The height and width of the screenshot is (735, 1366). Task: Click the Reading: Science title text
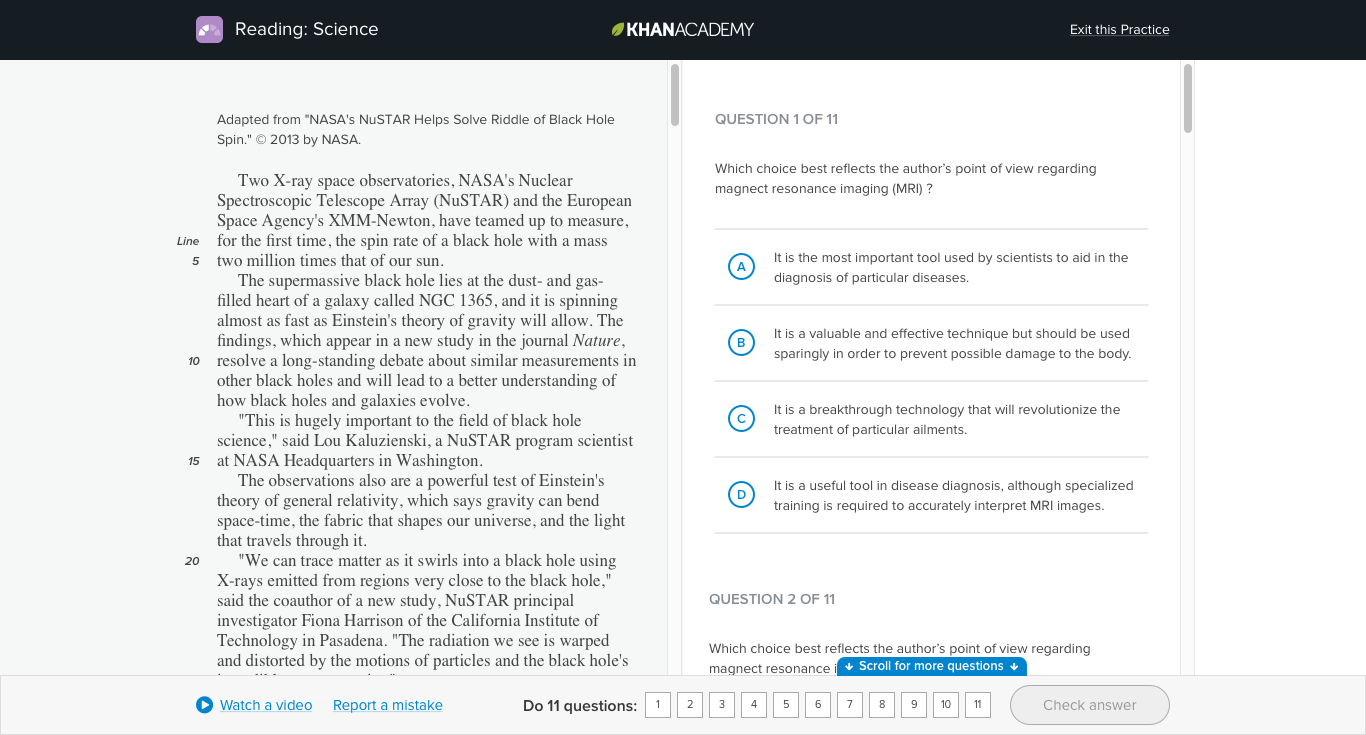307,29
